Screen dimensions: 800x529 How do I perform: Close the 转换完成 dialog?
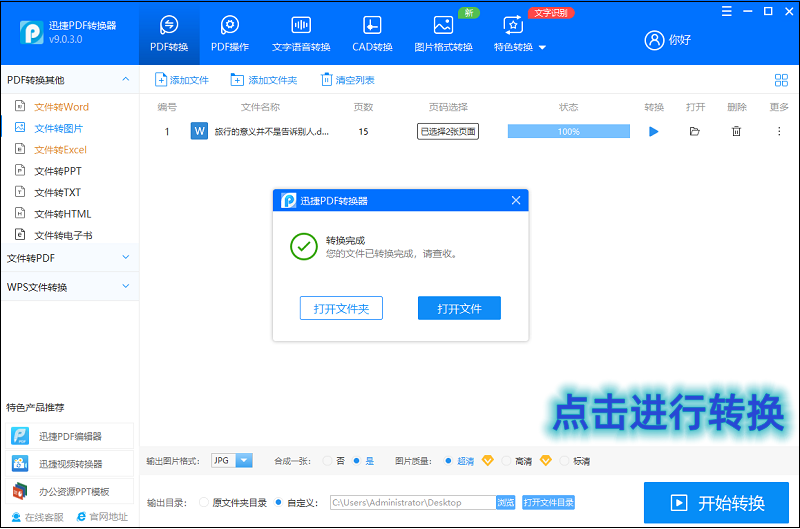pos(516,200)
